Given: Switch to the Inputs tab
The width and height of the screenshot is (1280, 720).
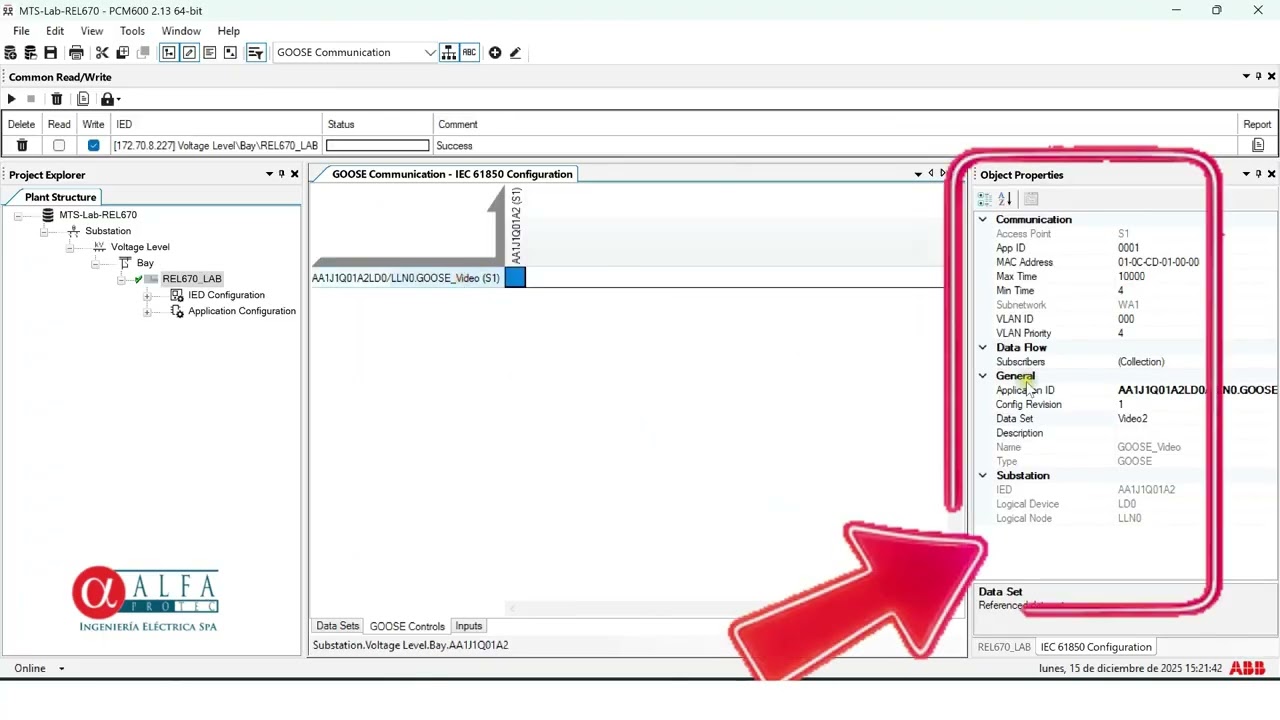Looking at the screenshot, I should click(469, 626).
